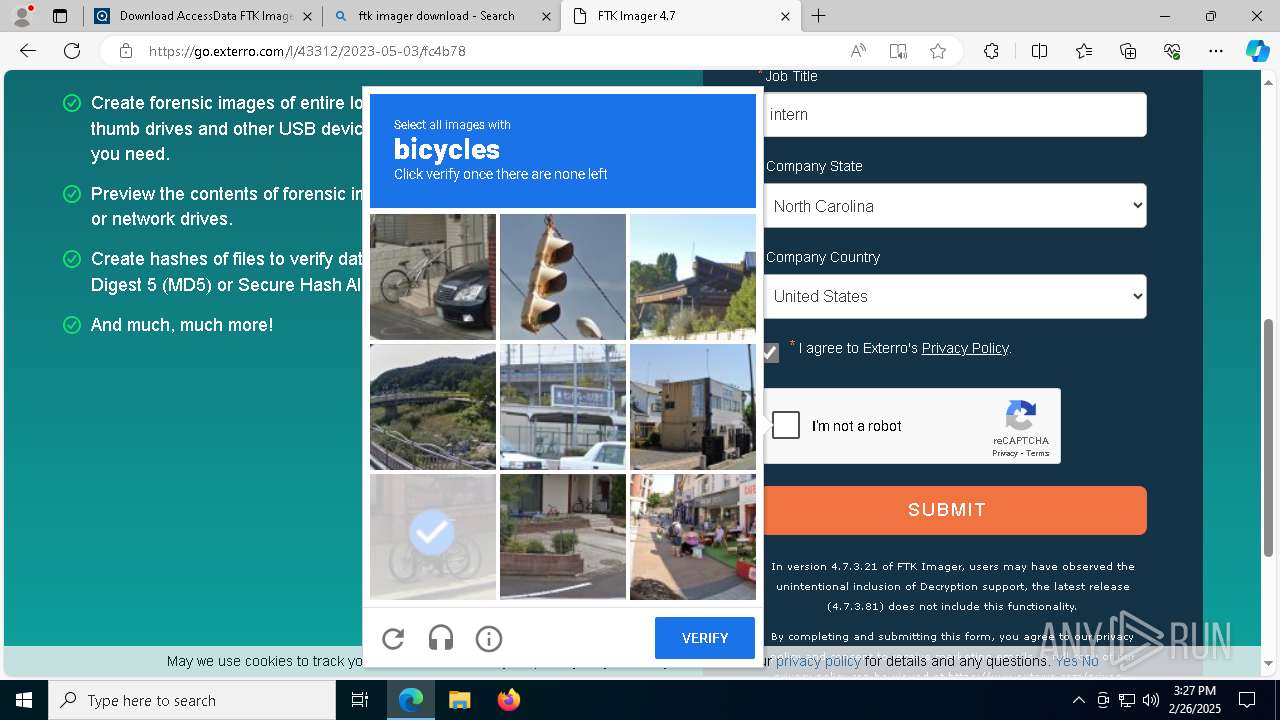Open notification center
The height and width of the screenshot is (720, 1280).
(x=1247, y=700)
